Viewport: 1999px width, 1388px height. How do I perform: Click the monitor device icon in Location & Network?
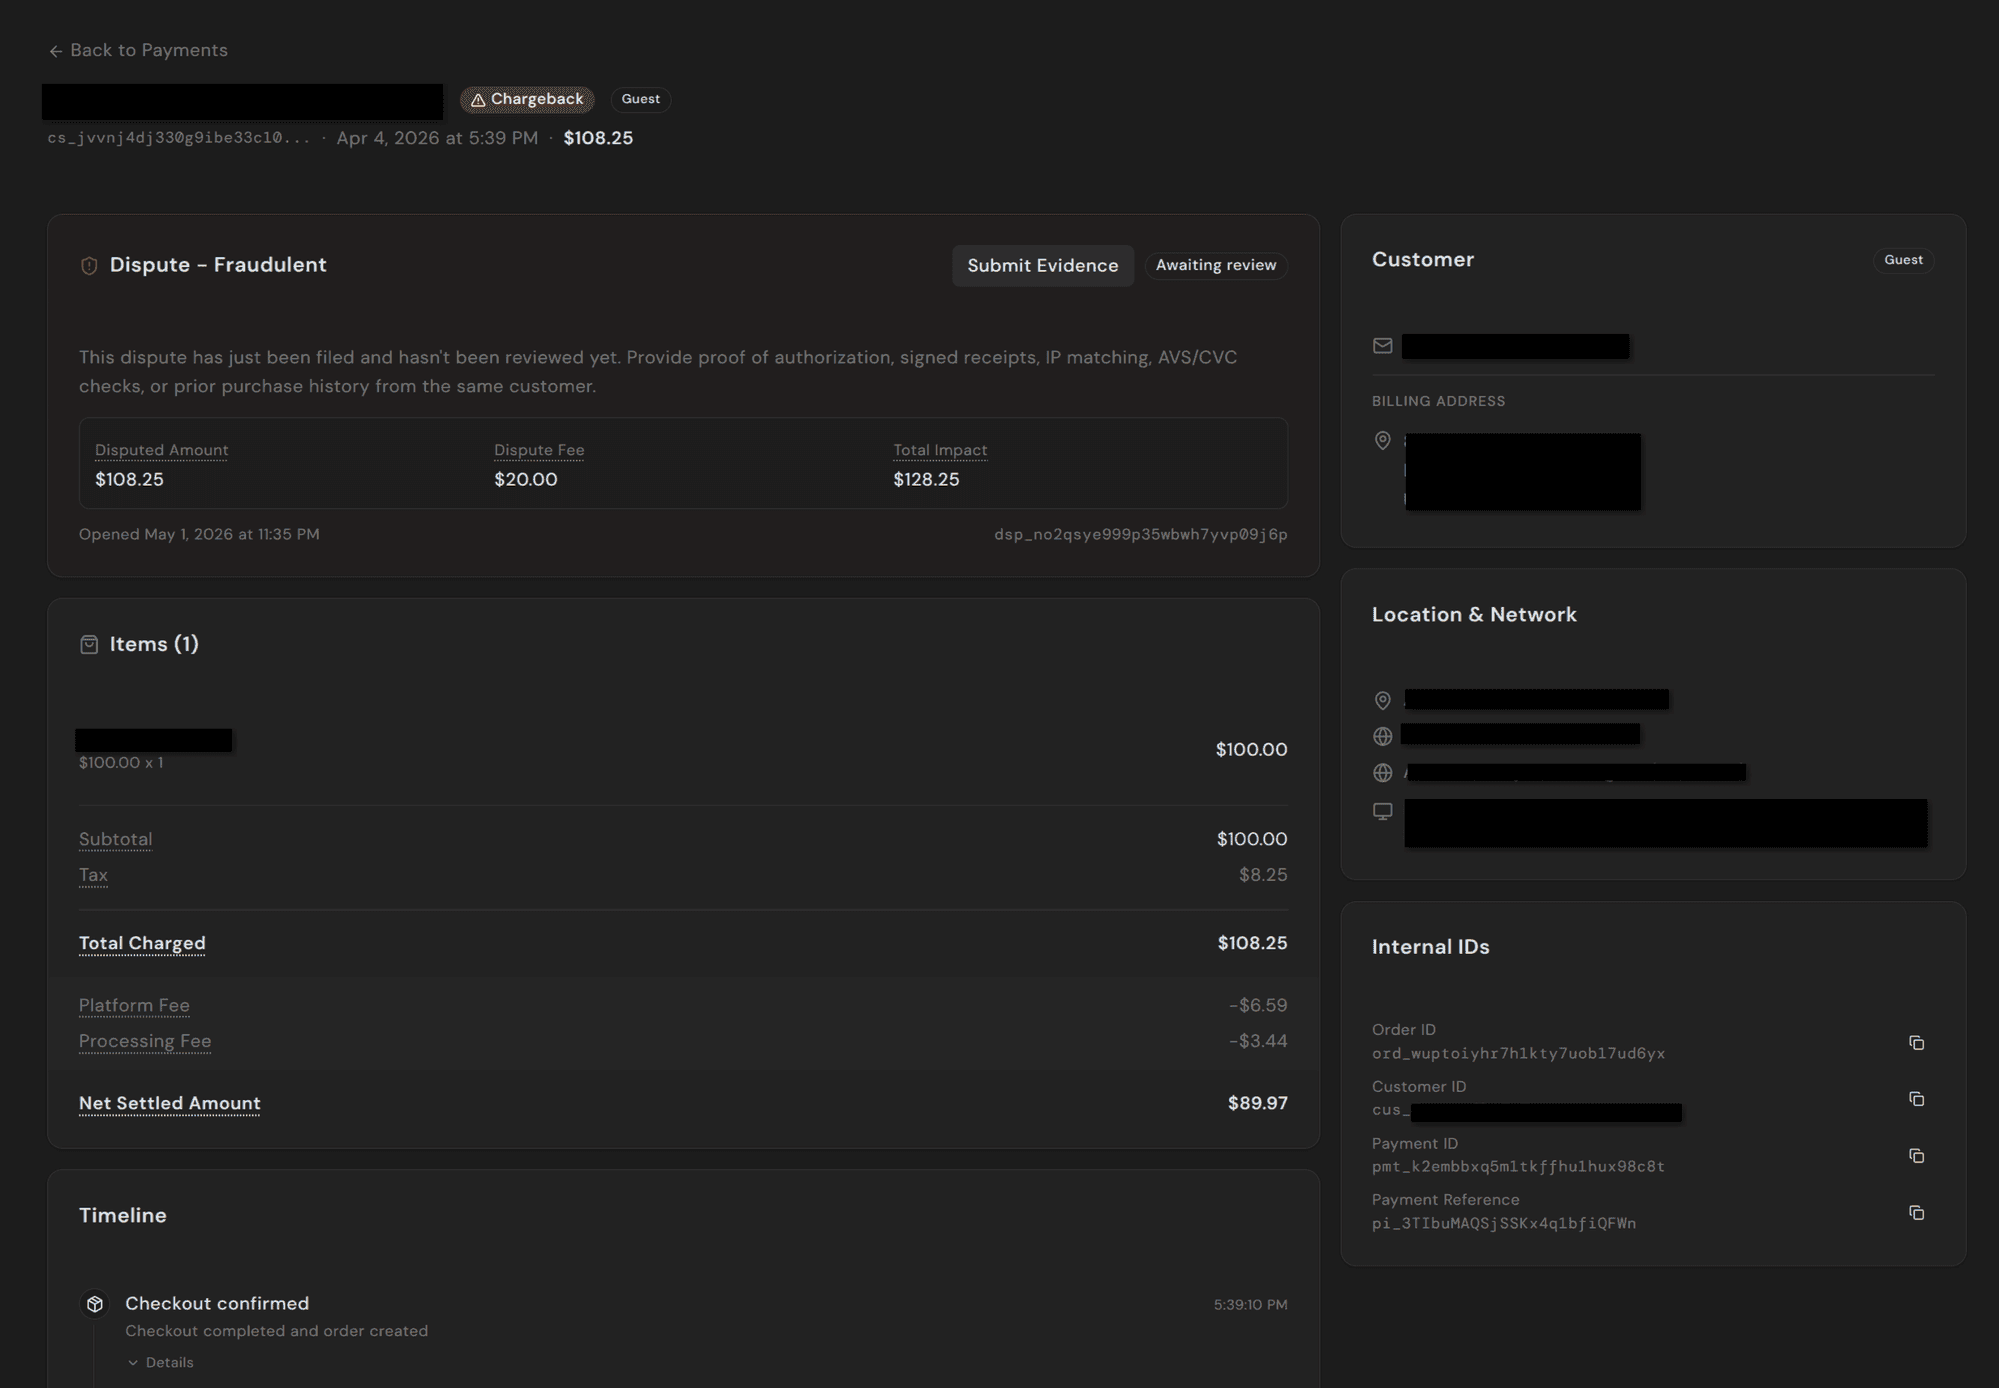[x=1382, y=811]
